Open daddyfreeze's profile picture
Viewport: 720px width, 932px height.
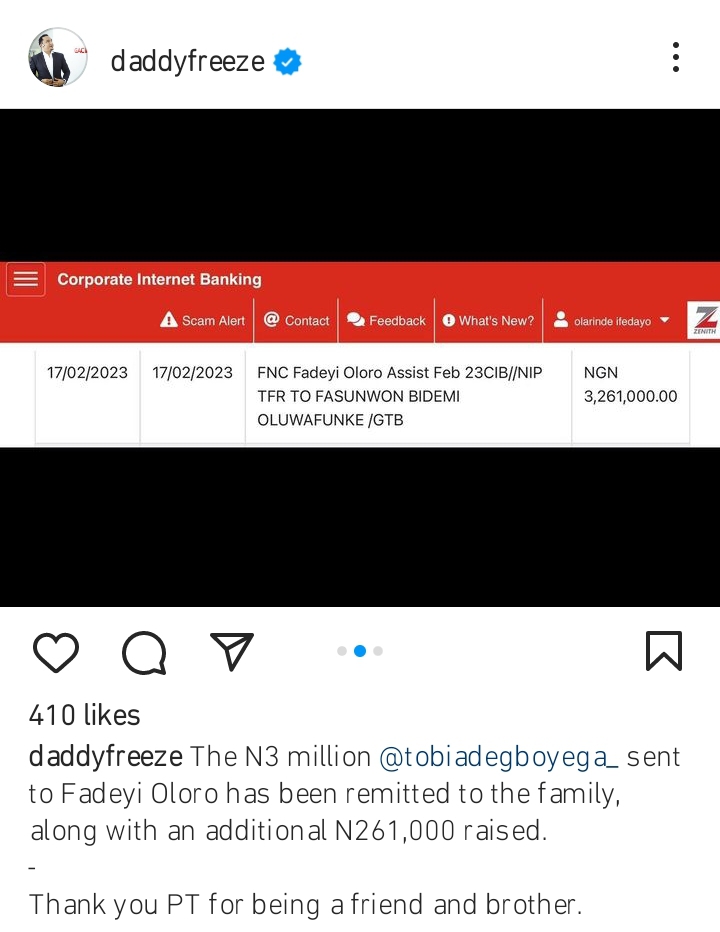(x=57, y=58)
